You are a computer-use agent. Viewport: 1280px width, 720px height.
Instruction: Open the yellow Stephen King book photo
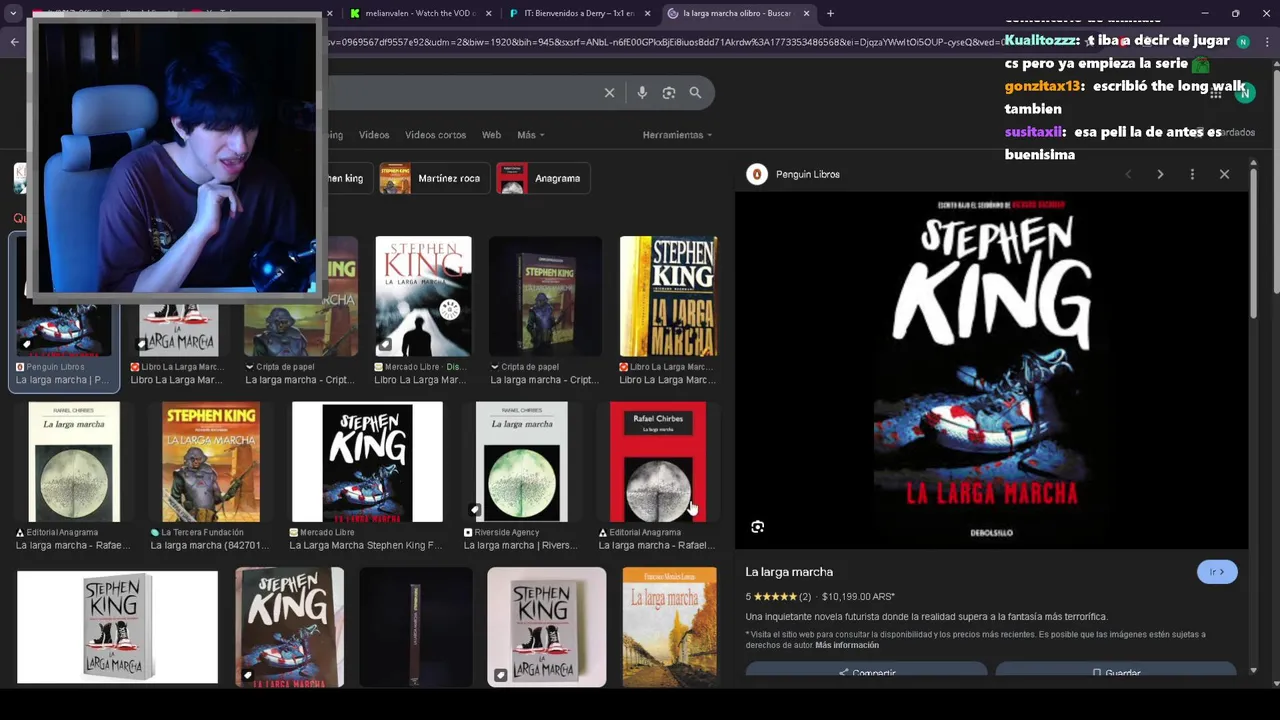[668, 296]
